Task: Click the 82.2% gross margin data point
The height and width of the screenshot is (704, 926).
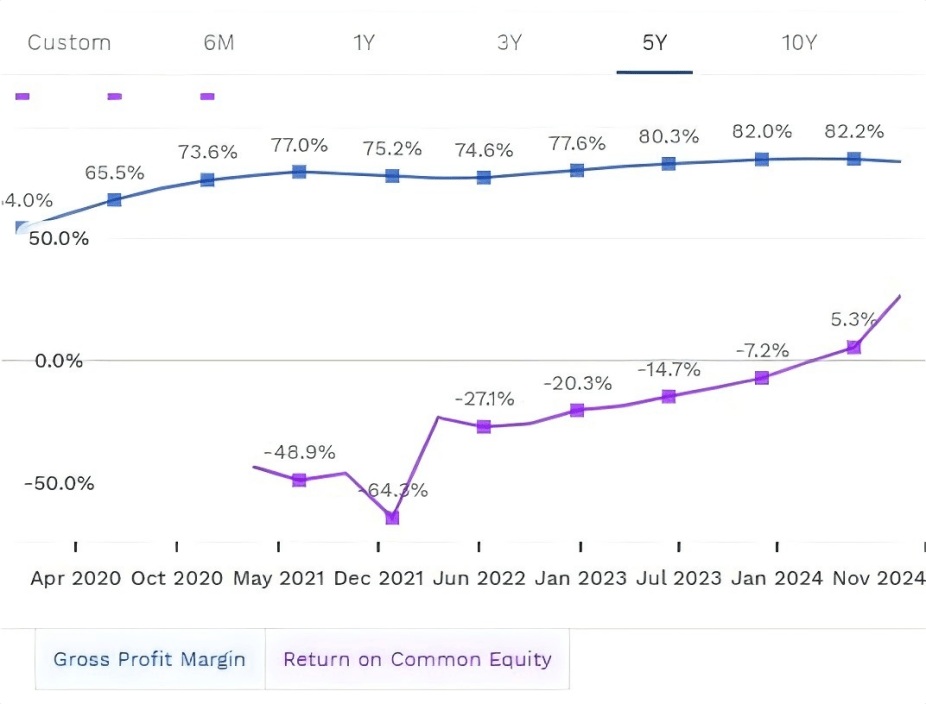Action: [853, 158]
